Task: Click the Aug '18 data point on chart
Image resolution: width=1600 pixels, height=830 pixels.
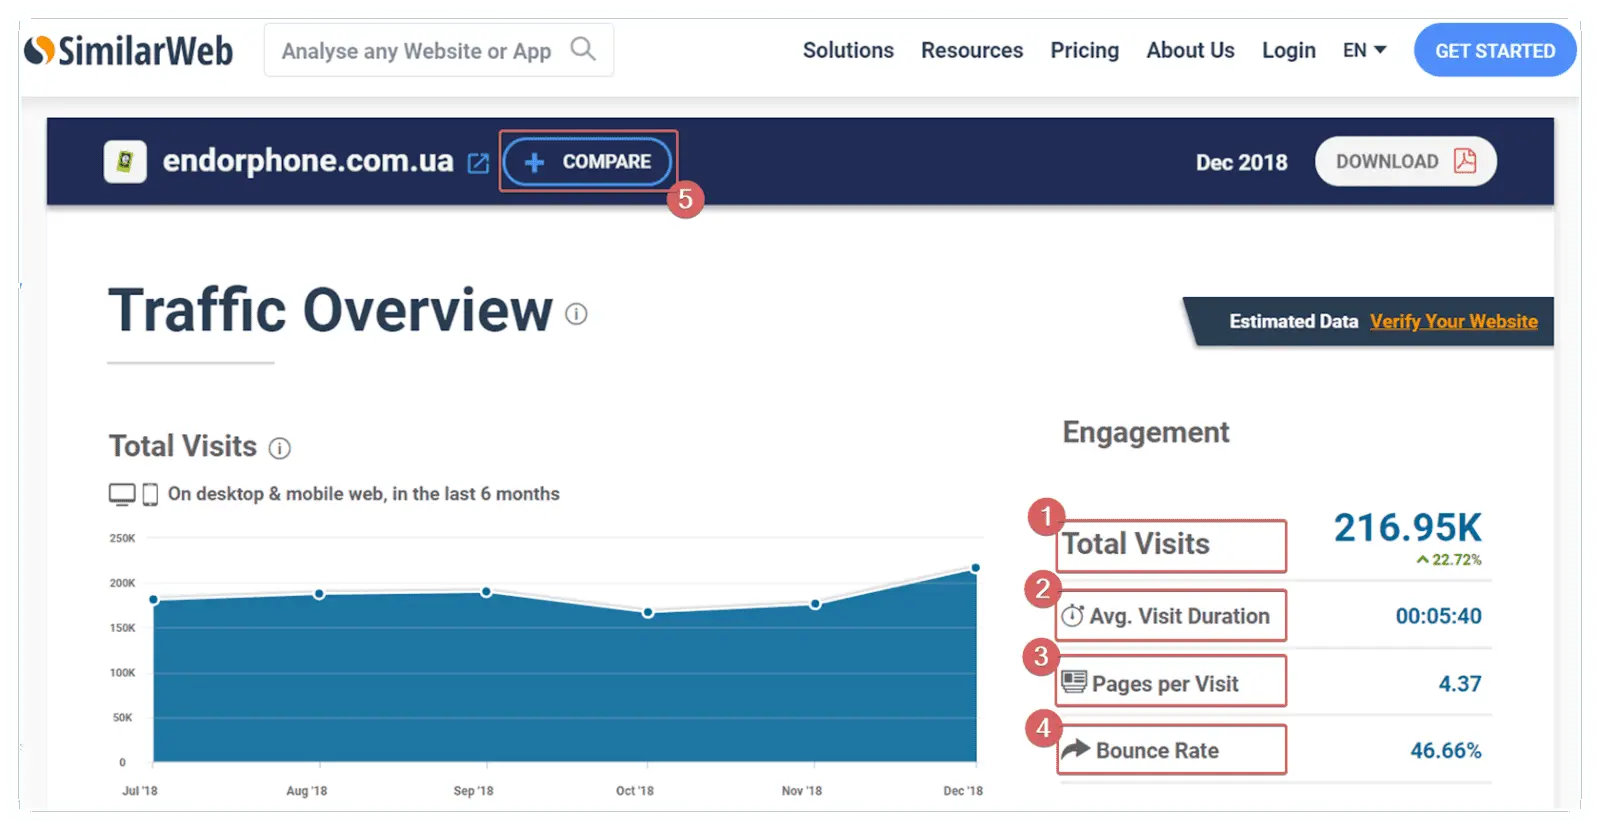Action: coord(319,594)
